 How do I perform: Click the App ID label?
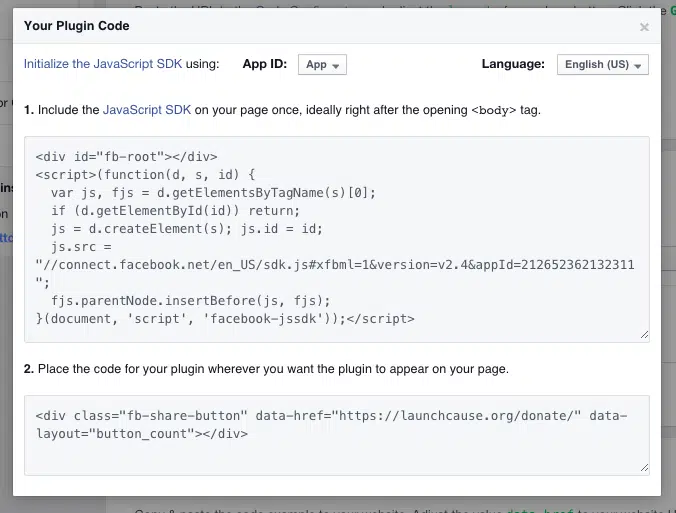click(x=265, y=64)
